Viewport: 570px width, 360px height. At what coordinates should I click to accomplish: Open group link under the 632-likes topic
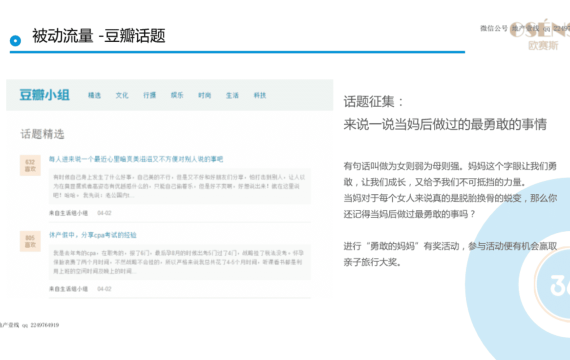[68, 213]
